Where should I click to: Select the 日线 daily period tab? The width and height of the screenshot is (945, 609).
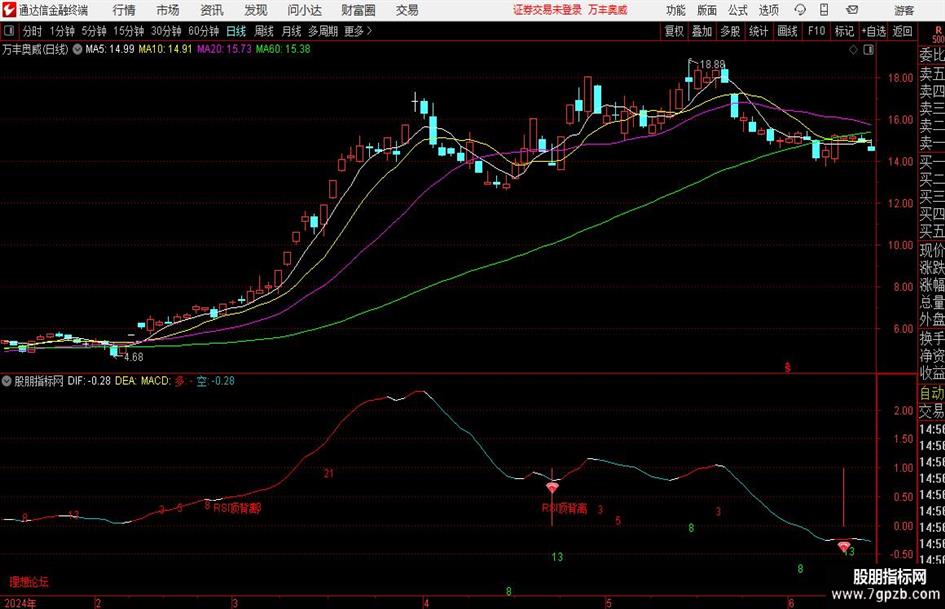pyautogui.click(x=236, y=31)
